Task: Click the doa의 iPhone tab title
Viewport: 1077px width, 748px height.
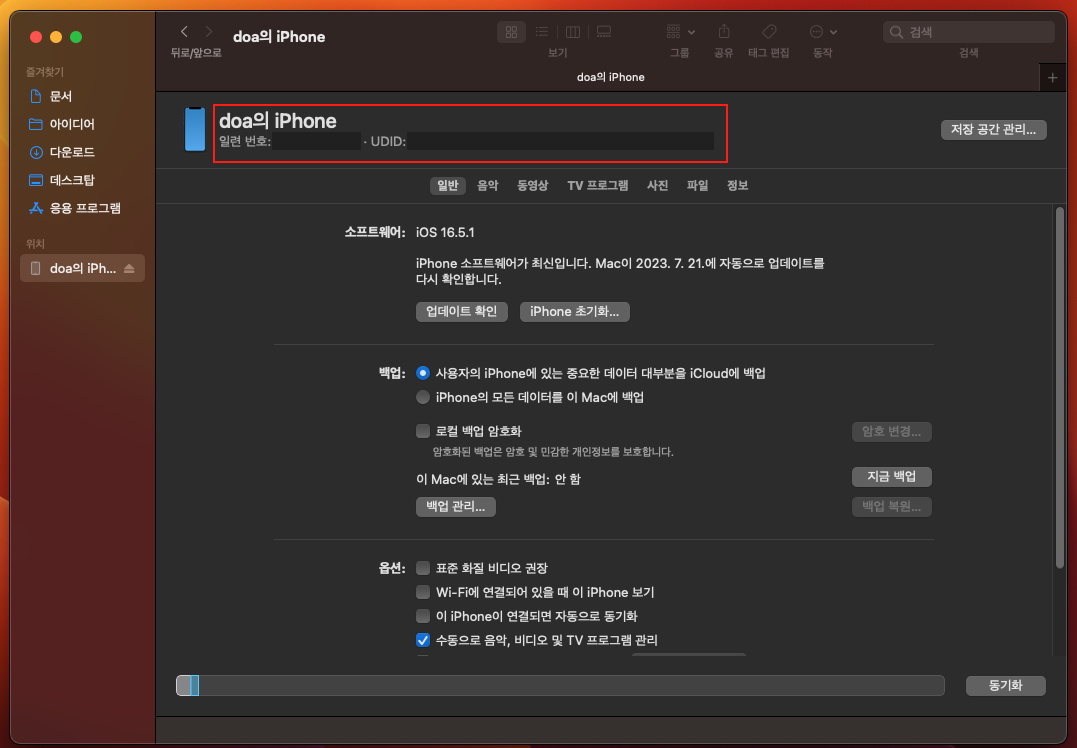Action: (x=611, y=78)
